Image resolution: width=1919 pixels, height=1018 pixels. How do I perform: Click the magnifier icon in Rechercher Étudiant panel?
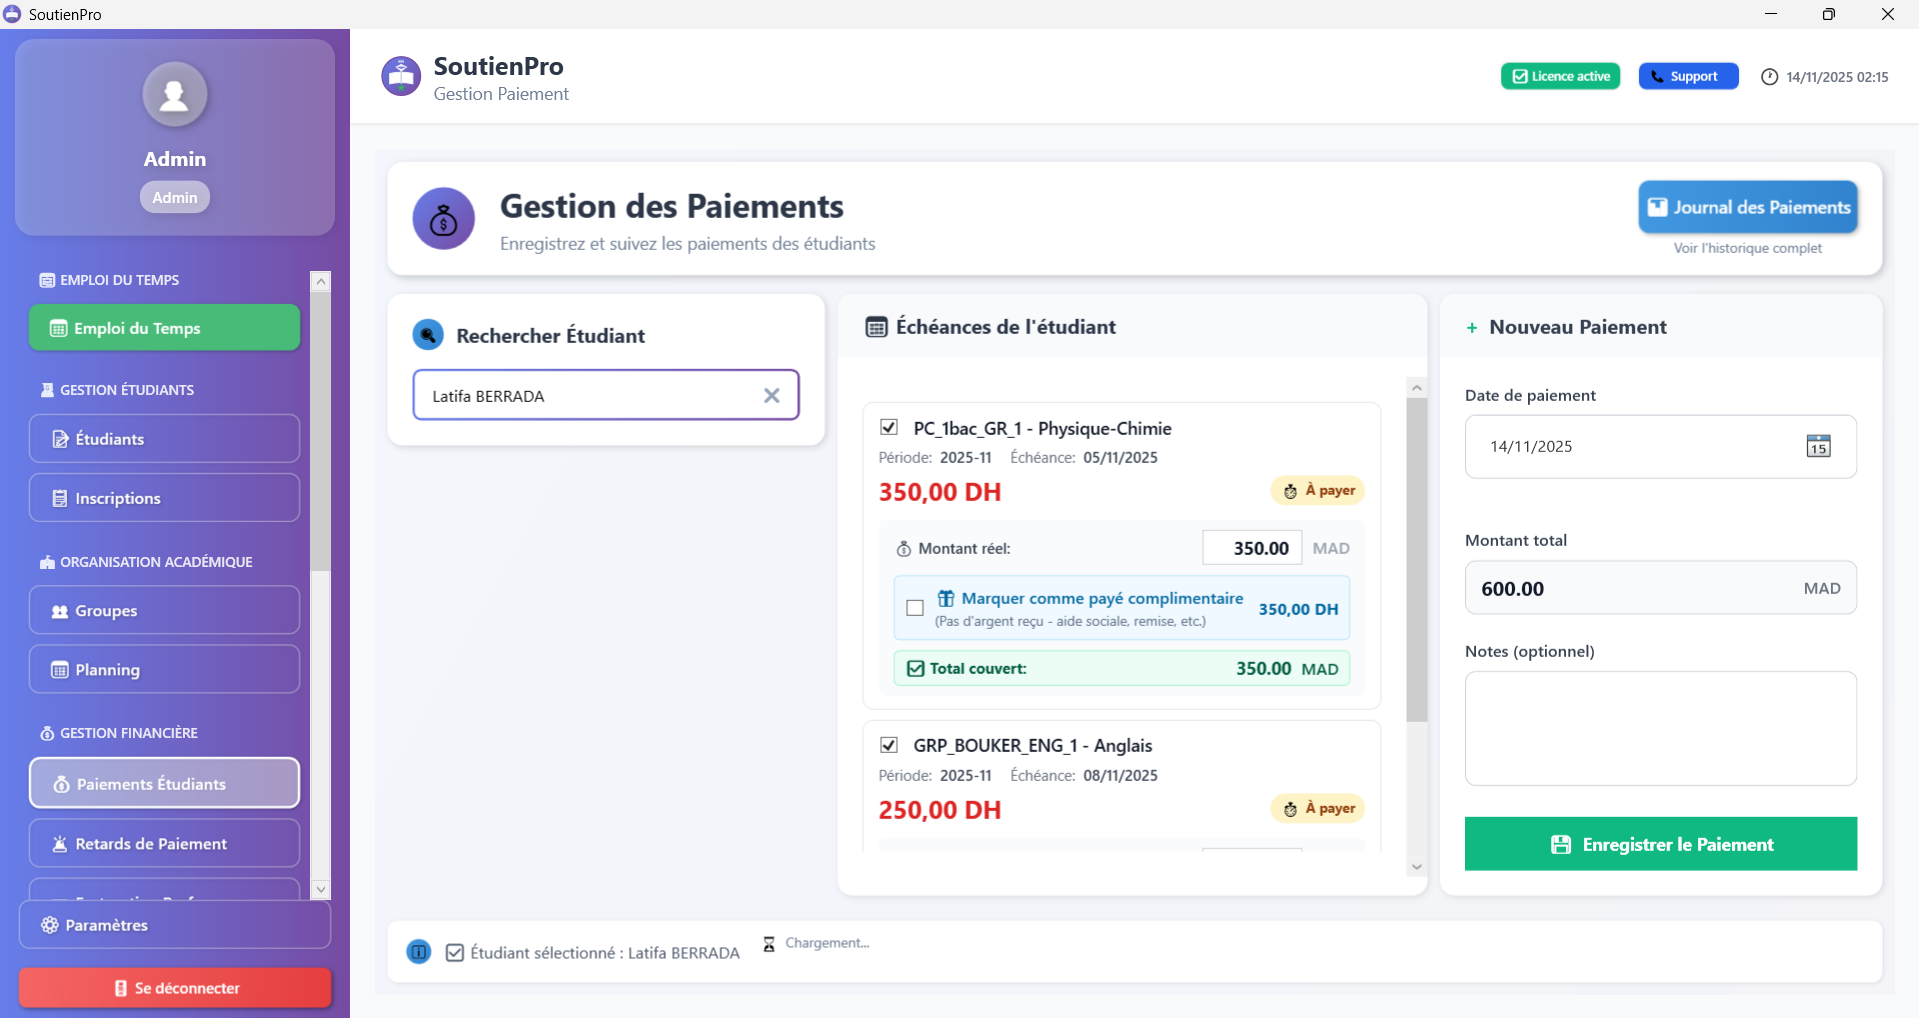point(428,334)
